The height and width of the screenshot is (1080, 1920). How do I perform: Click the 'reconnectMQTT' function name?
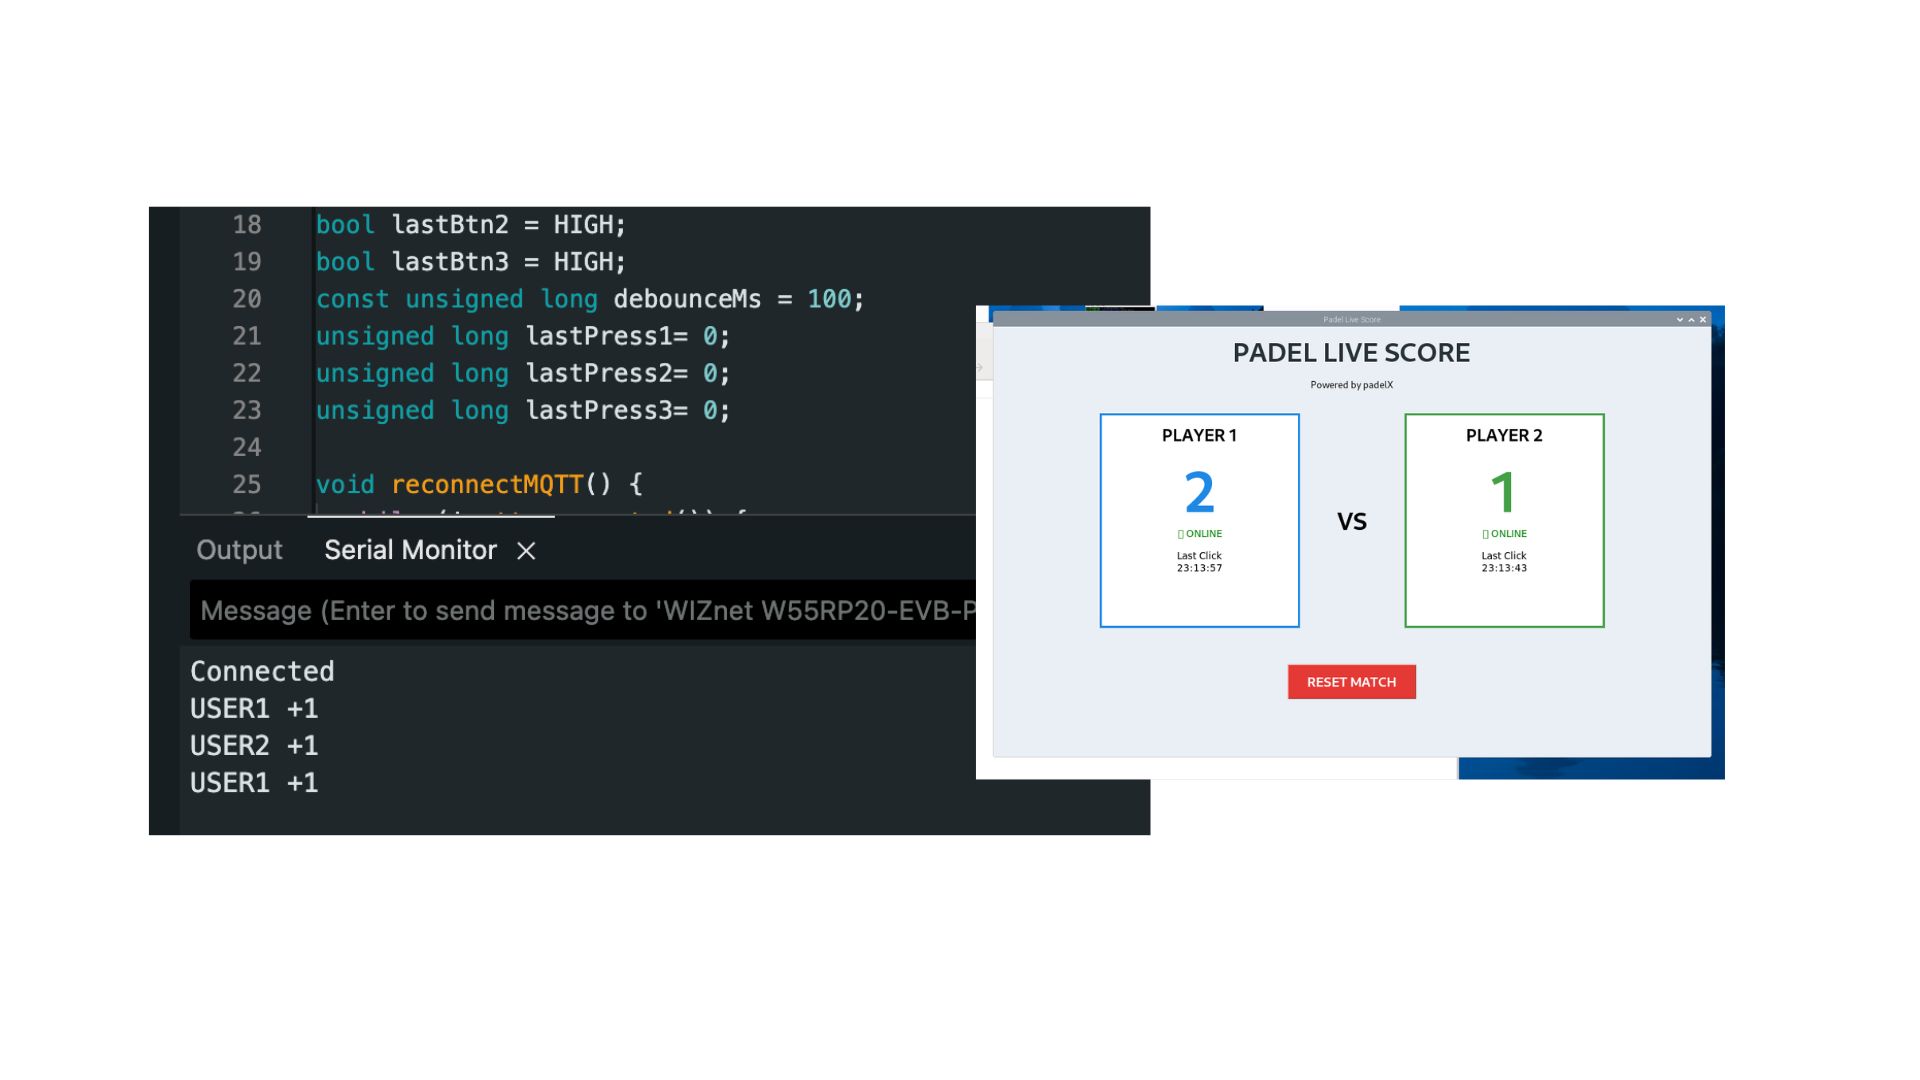coord(487,485)
